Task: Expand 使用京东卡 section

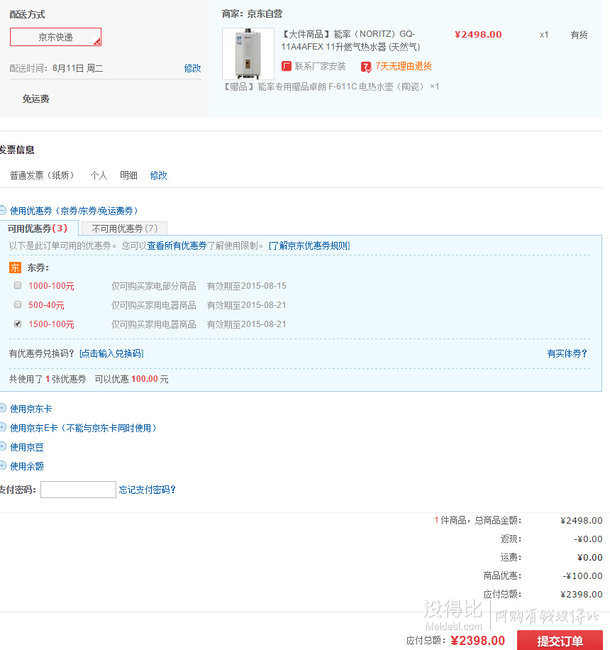Action: coord(31,409)
